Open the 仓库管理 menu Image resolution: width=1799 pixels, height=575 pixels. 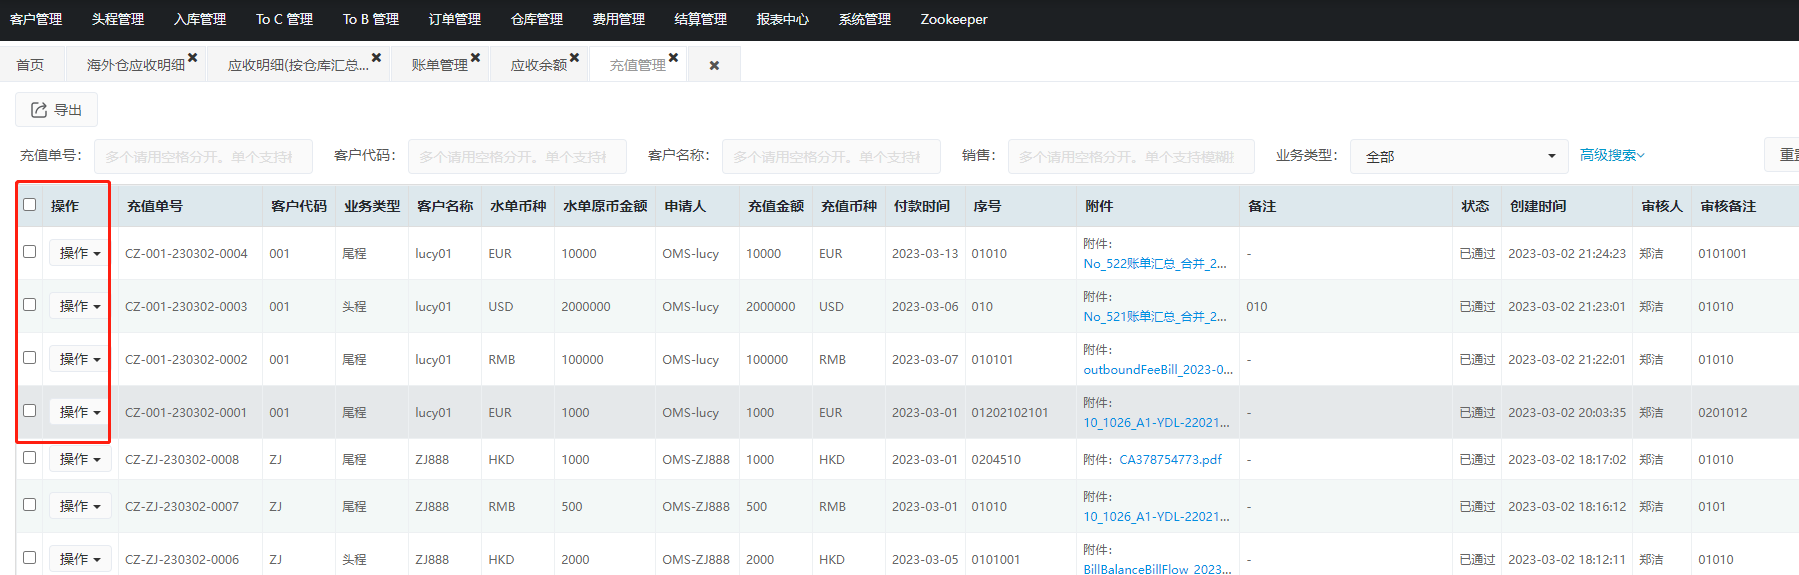point(537,19)
